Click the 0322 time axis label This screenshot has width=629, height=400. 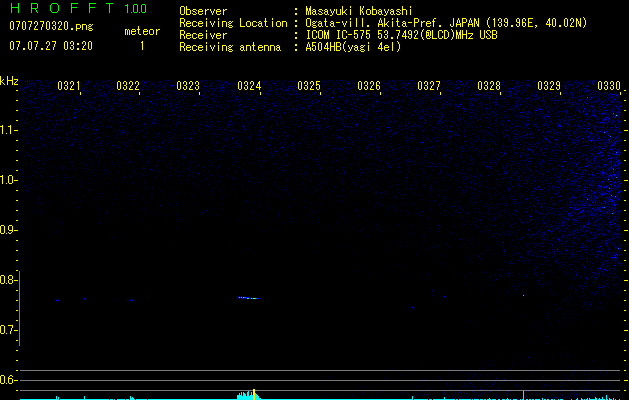(128, 86)
